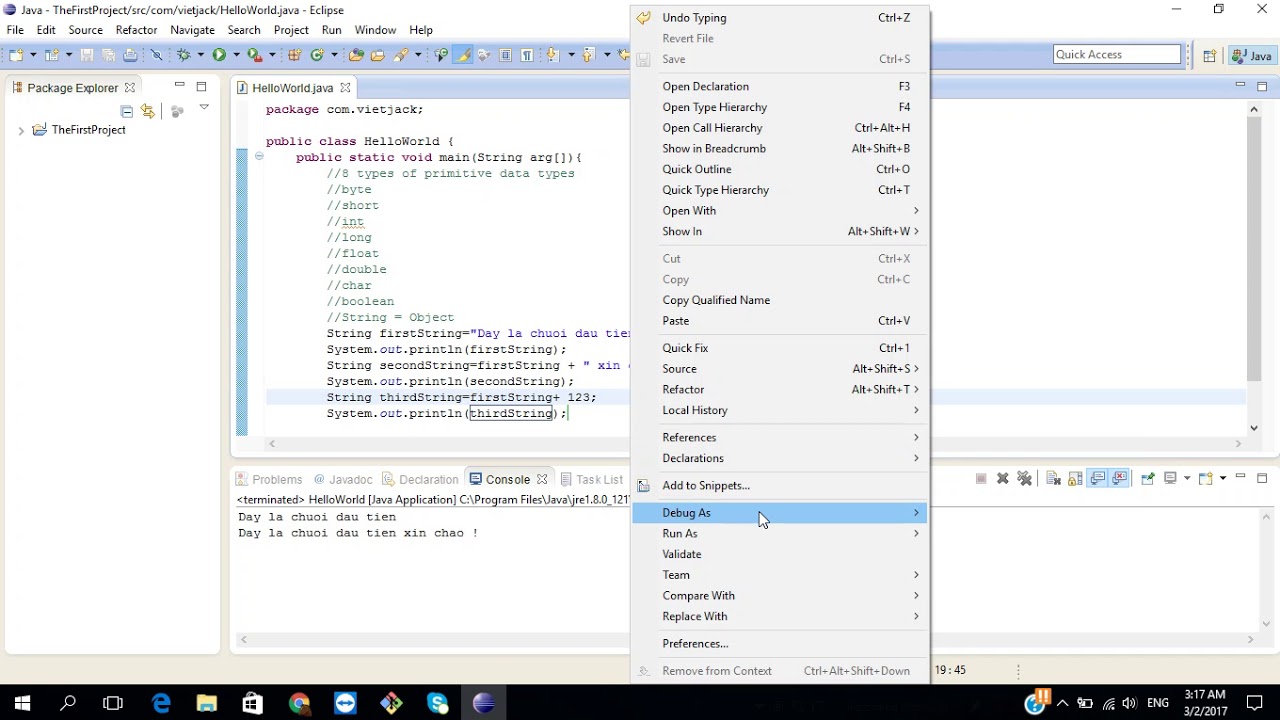Click the Open Type toolbar icon
1280x720 pixels.
tap(357, 55)
